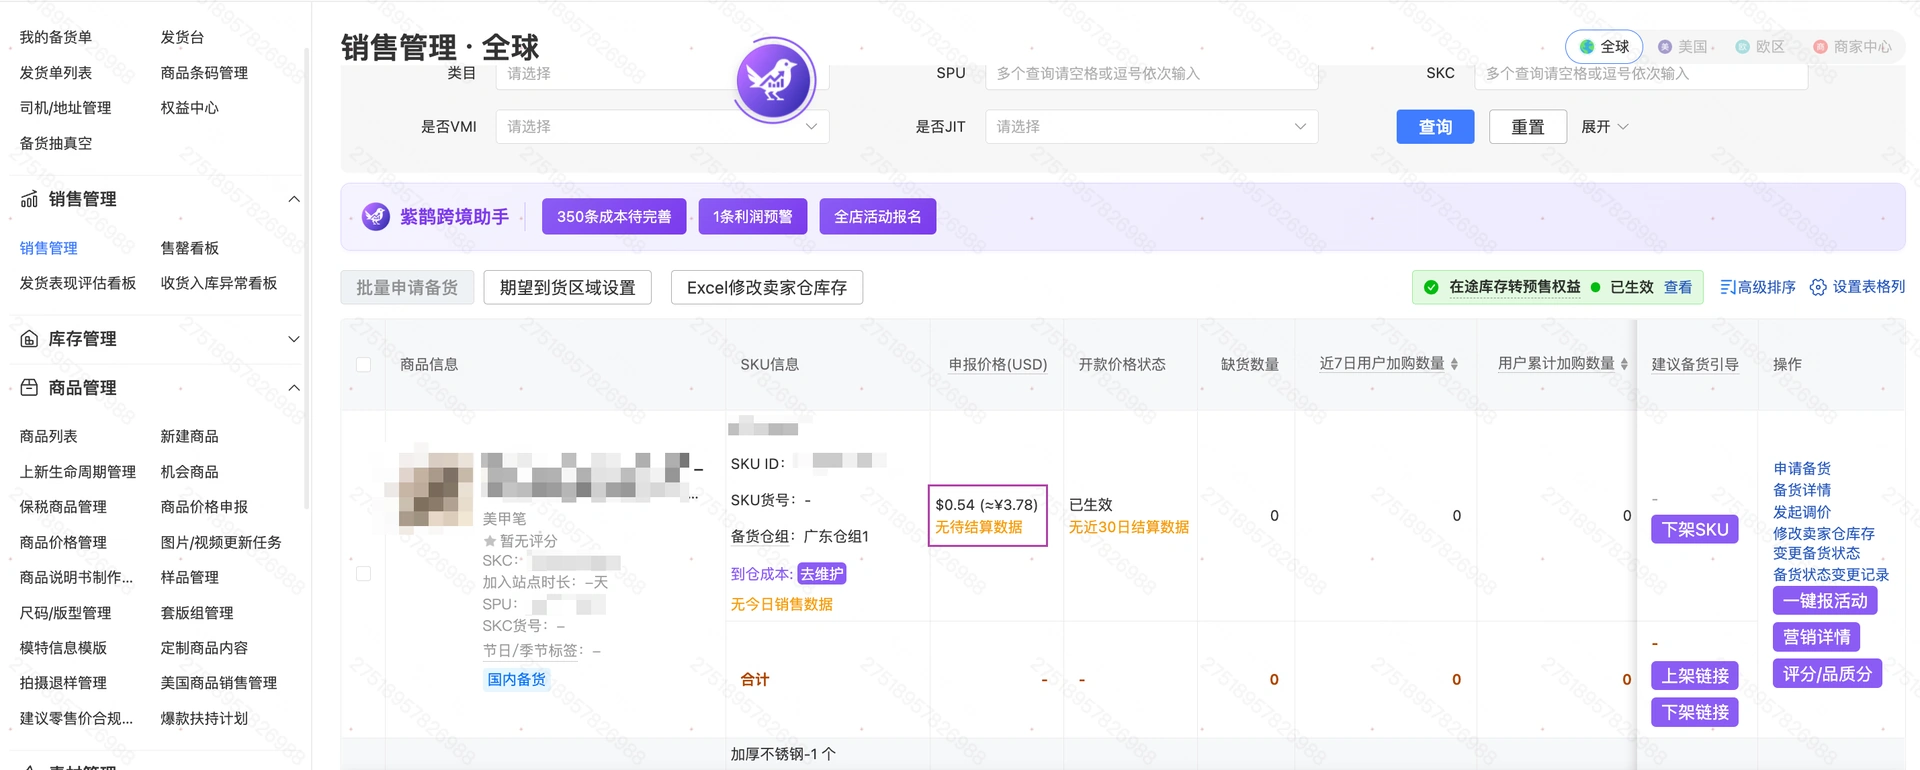Click the 重置 button
Viewport: 1920px width, 770px height.
pyautogui.click(x=1527, y=127)
